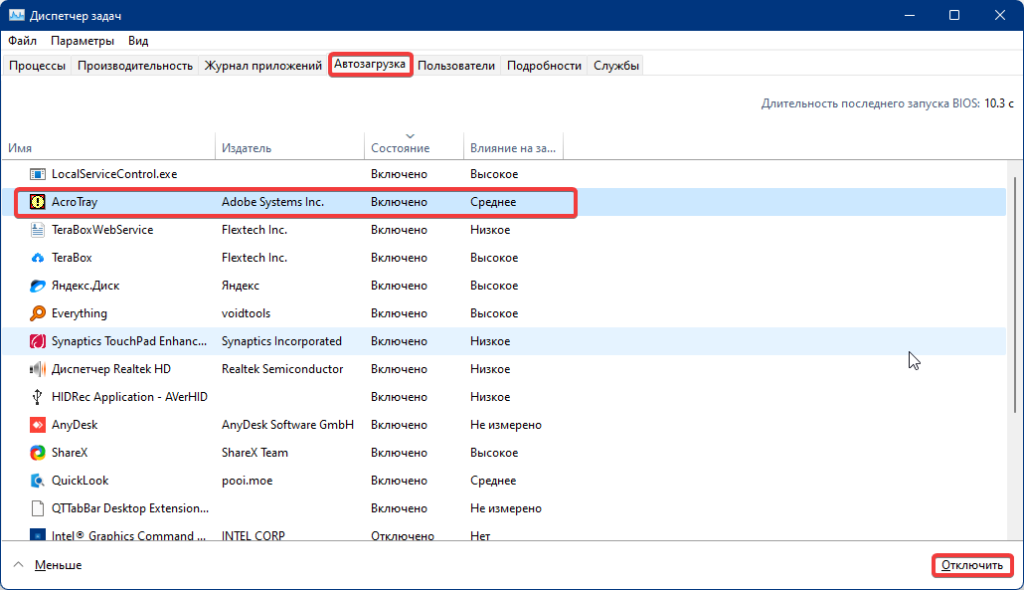This screenshot has height=590, width=1024.
Task: Select the Яндекс.Диск name text
Action: pyautogui.click(x=86, y=286)
